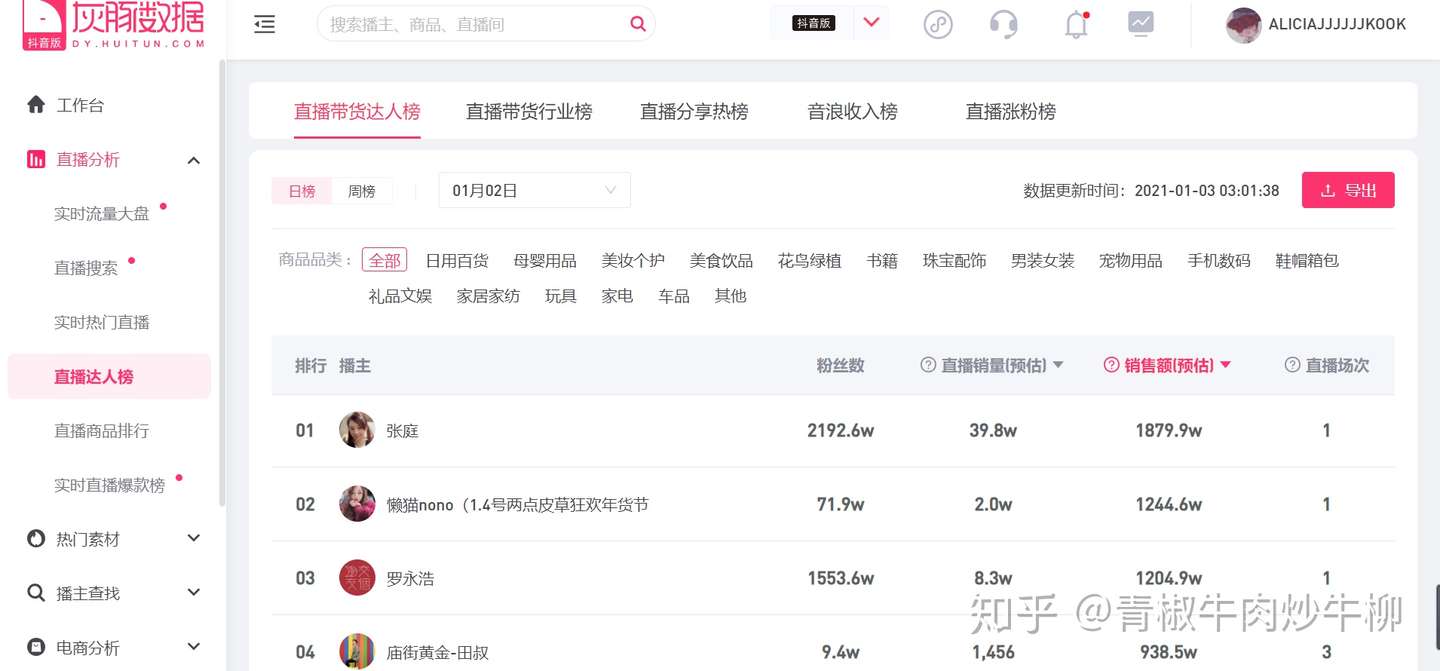This screenshot has width=1440, height=671.
Task: Click the sidebar collapse menu icon
Action: click(x=264, y=24)
